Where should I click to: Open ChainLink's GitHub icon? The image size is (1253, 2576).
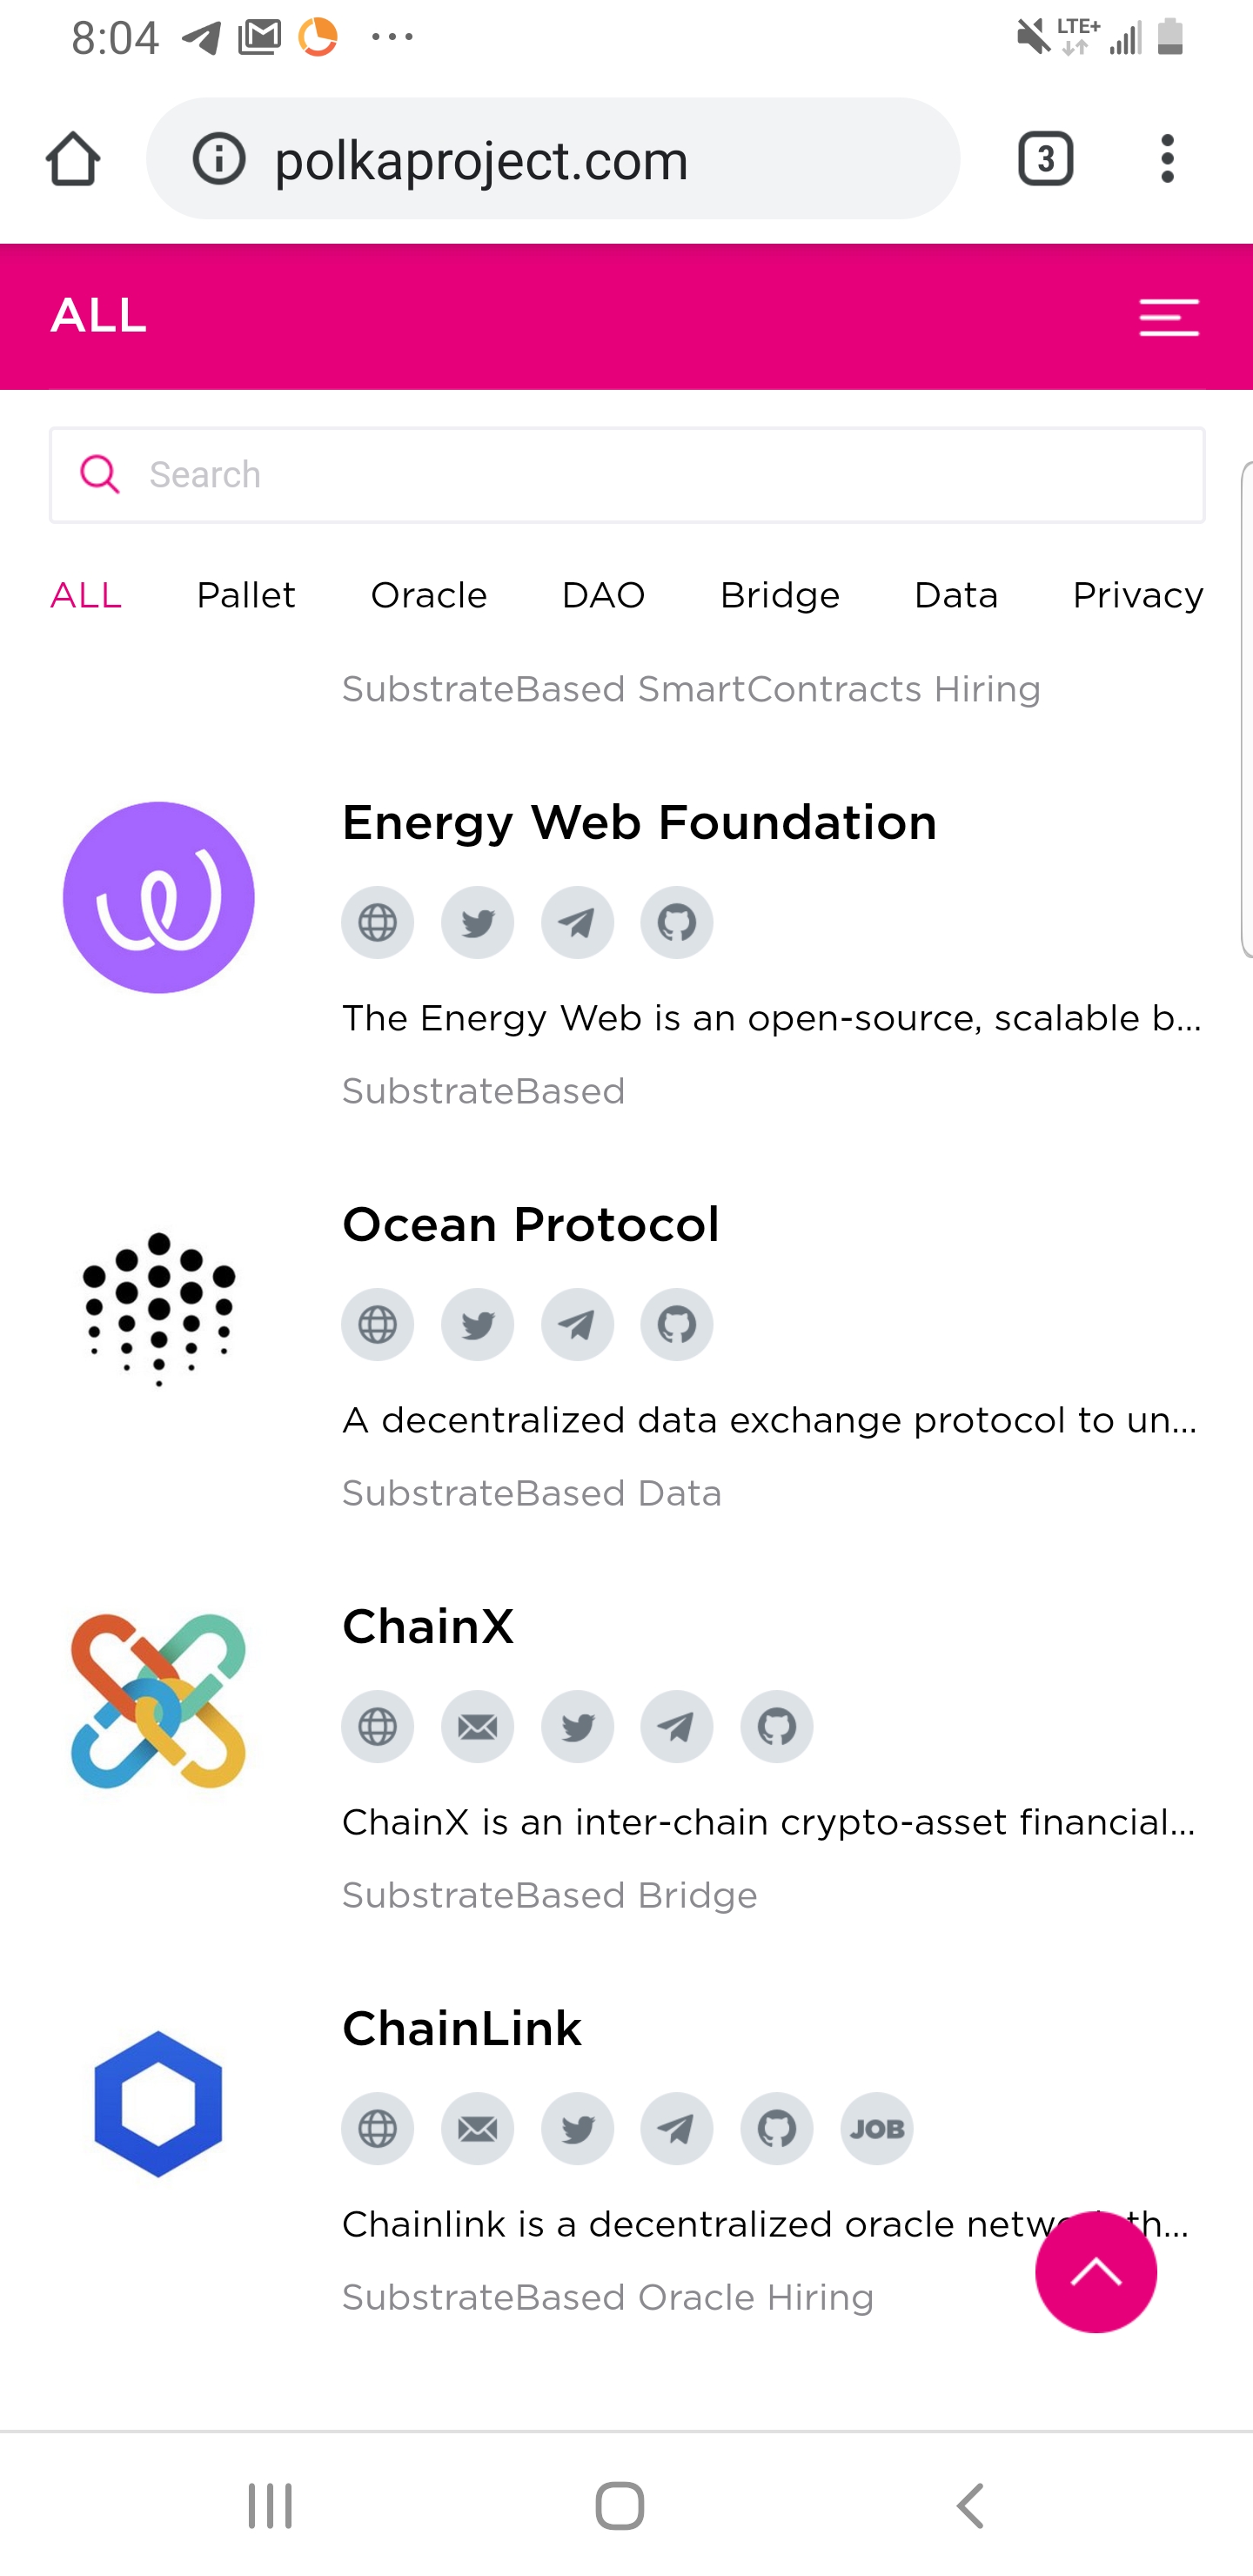tap(777, 2128)
